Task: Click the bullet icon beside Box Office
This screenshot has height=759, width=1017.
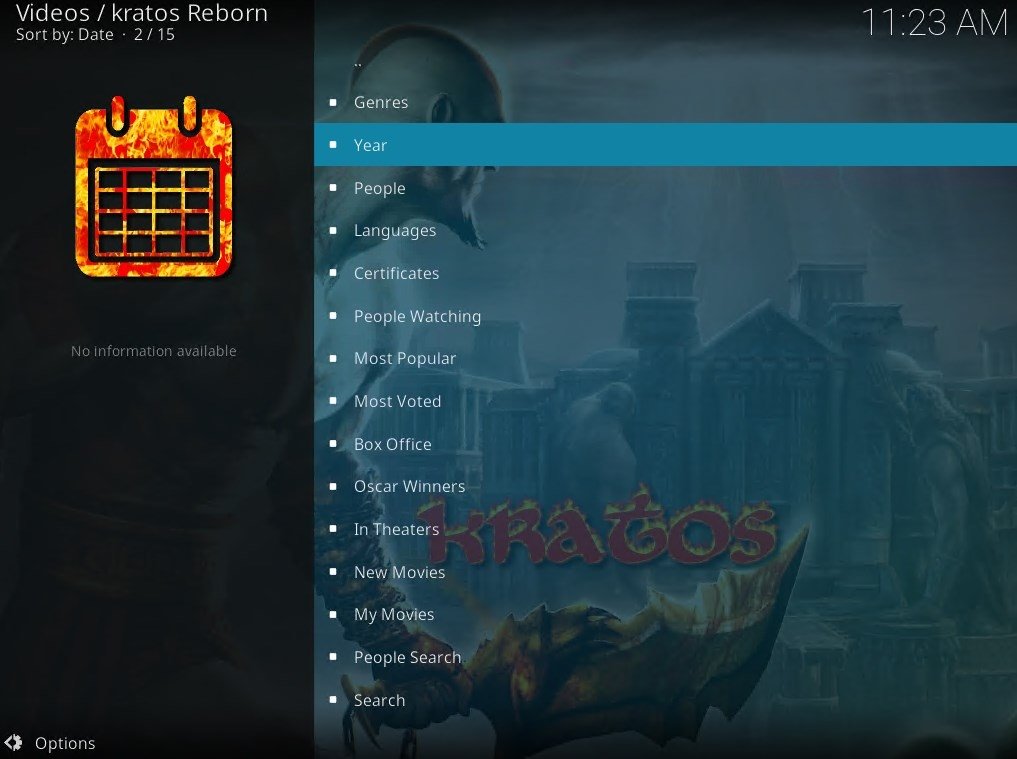Action: (333, 444)
